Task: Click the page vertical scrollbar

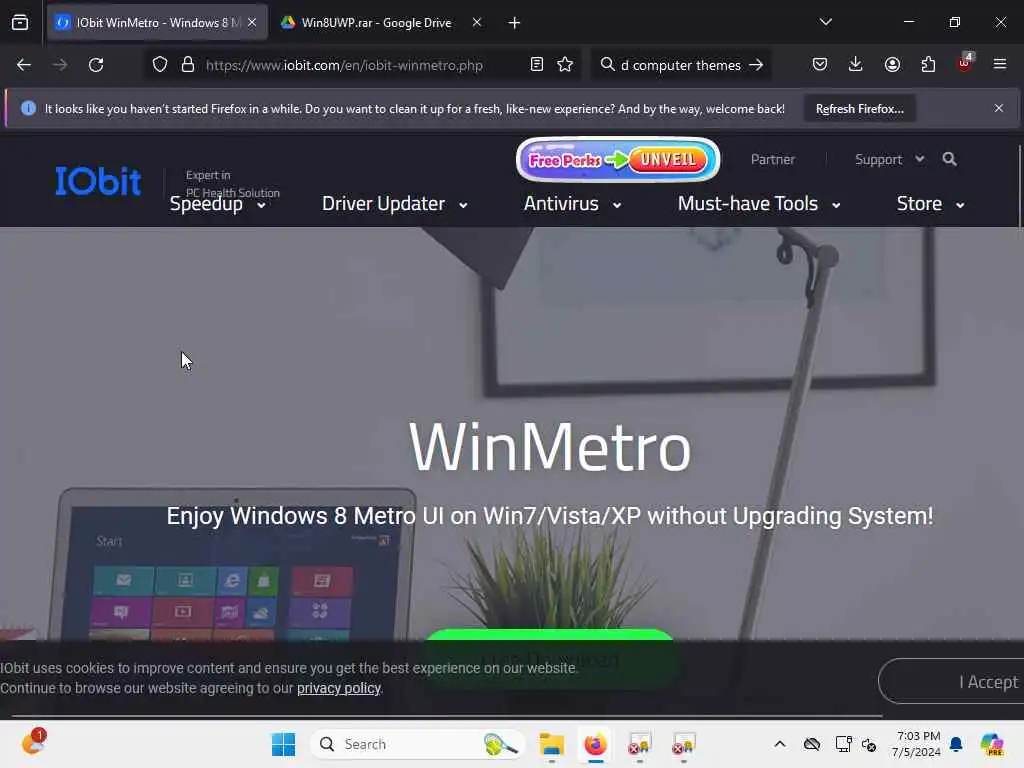Action: coord(1019,186)
